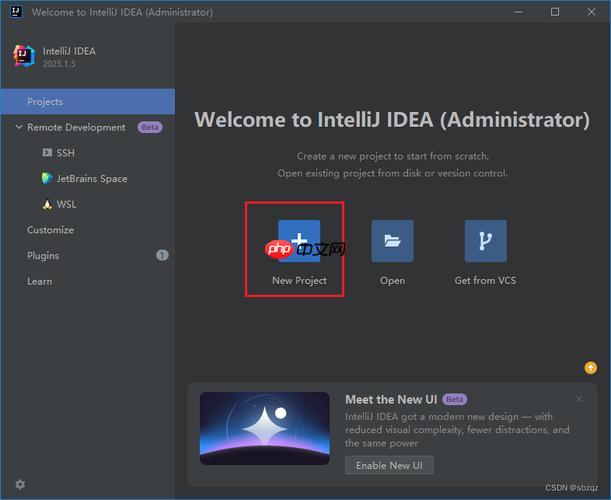Open the settings gear in the sidebar
The width and height of the screenshot is (611, 500).
pyautogui.click(x=20, y=484)
